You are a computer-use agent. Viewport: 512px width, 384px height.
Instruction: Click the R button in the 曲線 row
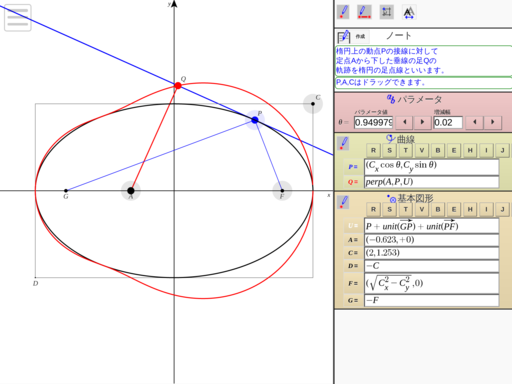pos(373,150)
